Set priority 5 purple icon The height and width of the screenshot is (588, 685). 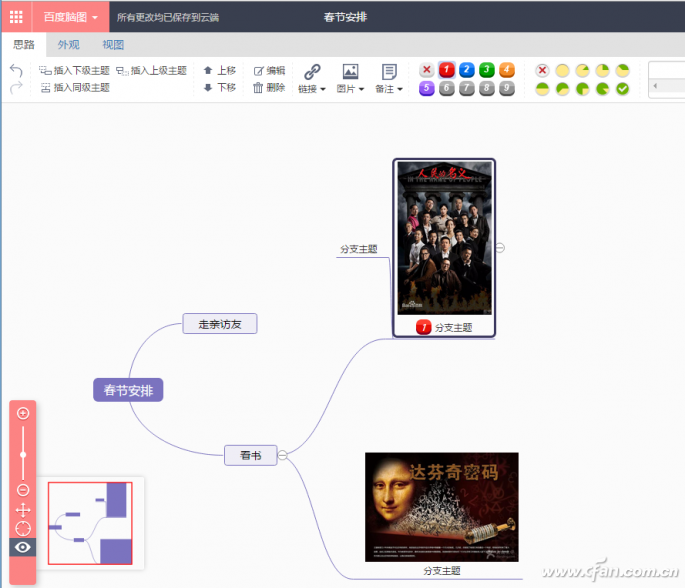point(427,89)
